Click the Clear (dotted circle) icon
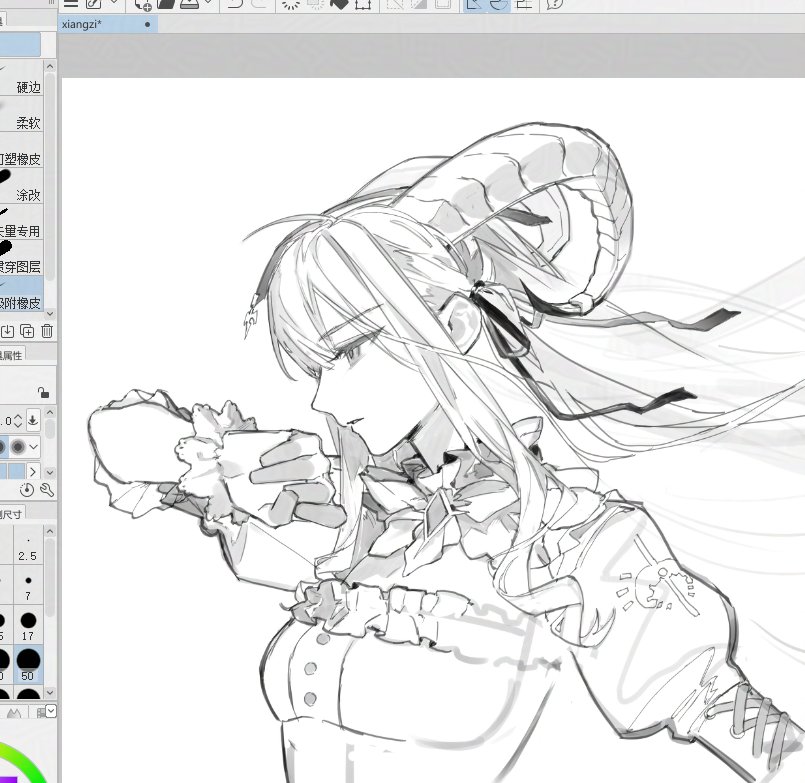805x783 pixels. coord(292,4)
